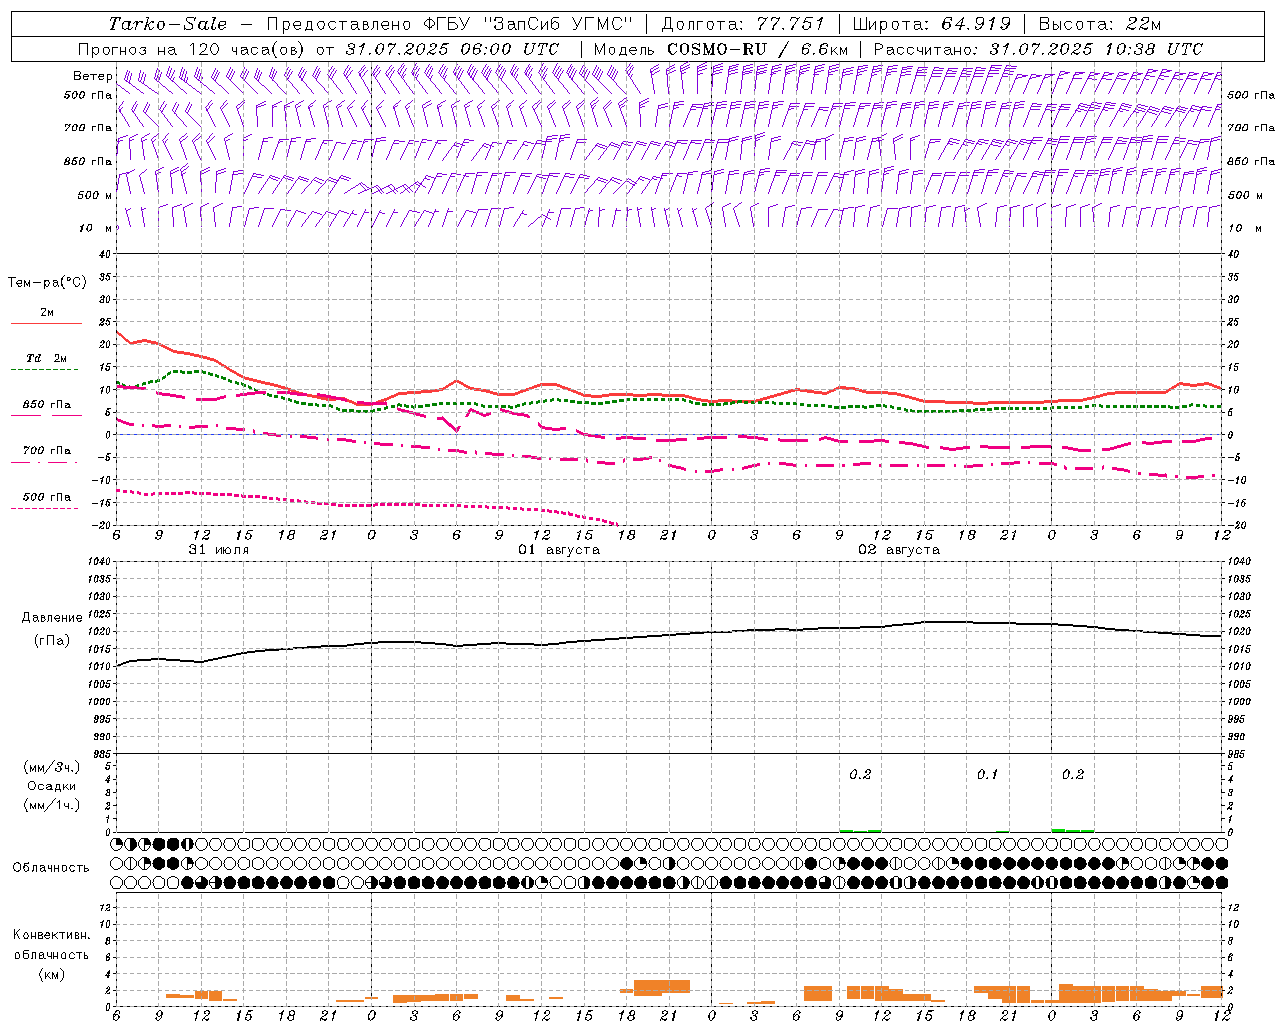Click the 700 гПа temperature legend entry
Viewport: 1280px width, 1024px height.
click(46, 451)
